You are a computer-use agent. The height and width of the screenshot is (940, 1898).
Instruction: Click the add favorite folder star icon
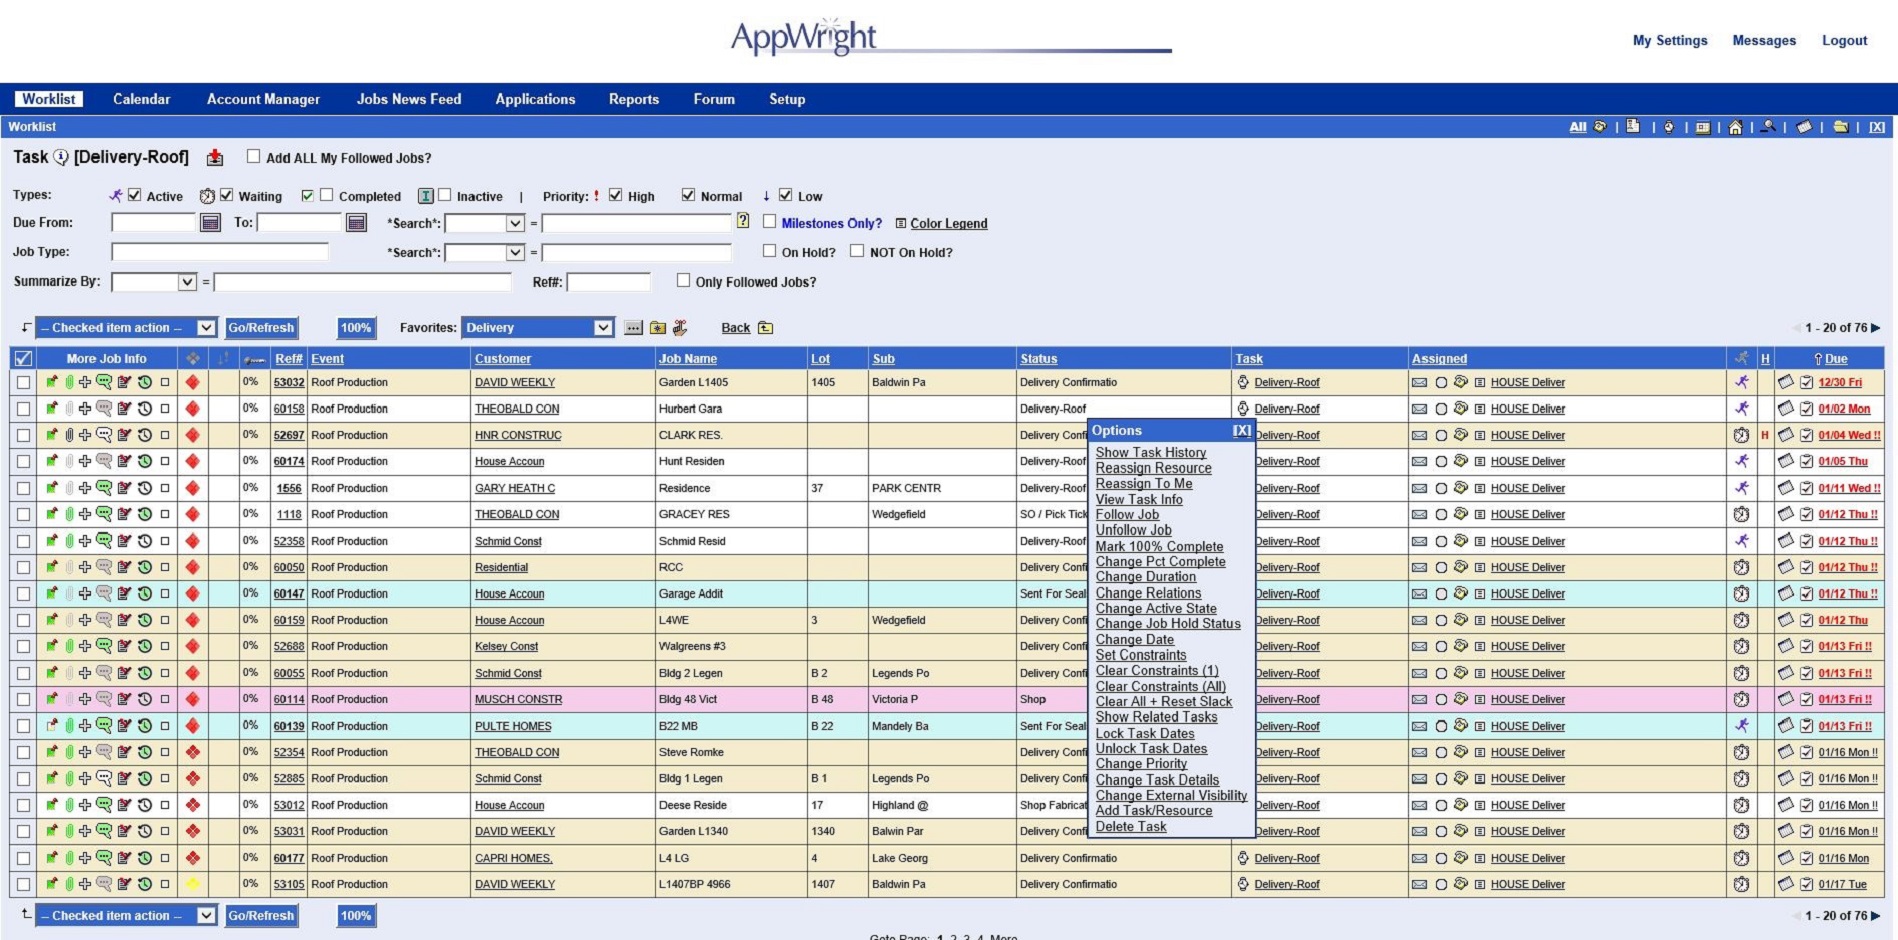click(658, 328)
